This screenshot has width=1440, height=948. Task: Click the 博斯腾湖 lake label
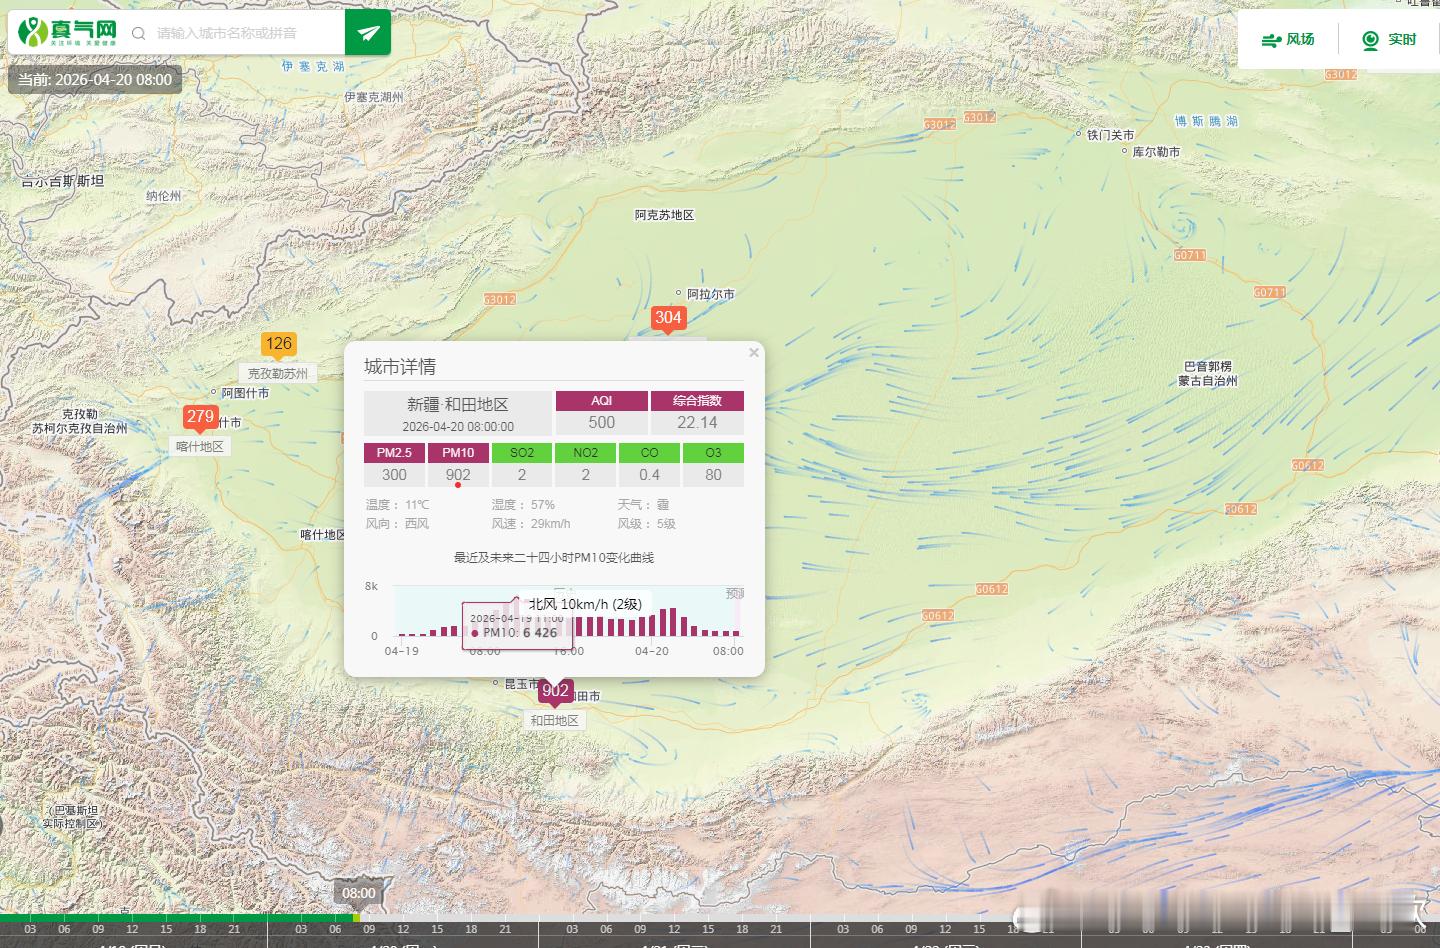1206,121
